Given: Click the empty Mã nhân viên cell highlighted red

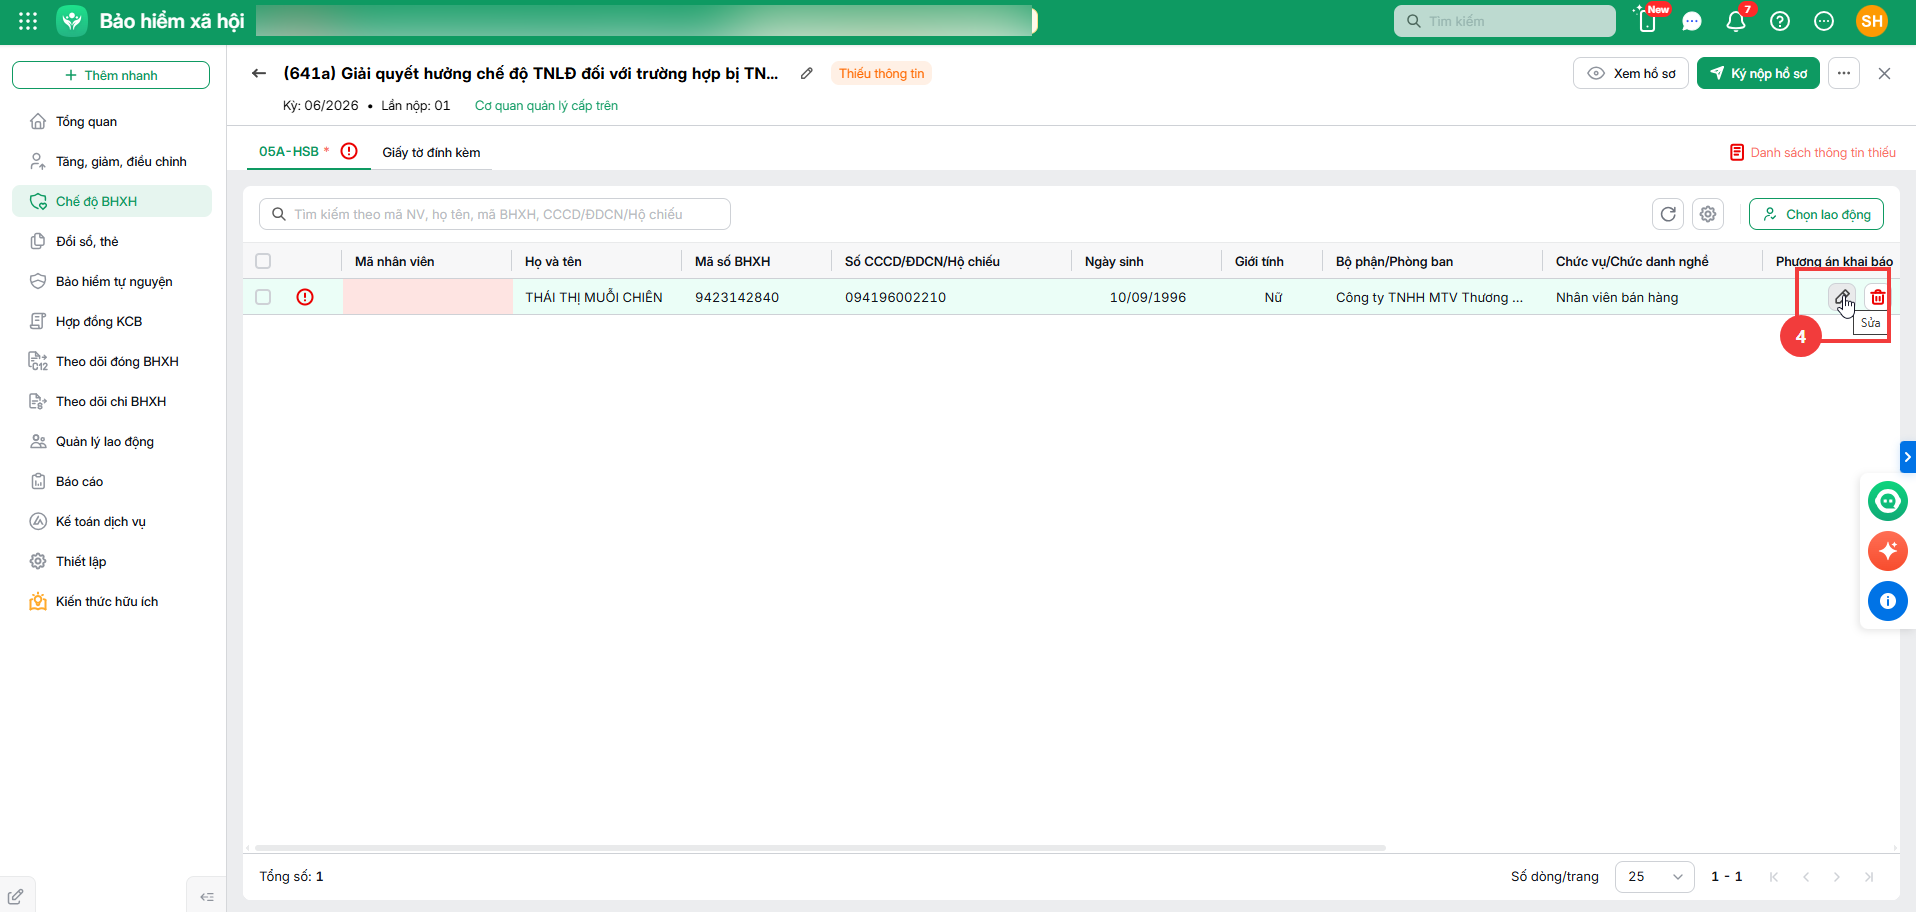Looking at the screenshot, I should pos(428,297).
